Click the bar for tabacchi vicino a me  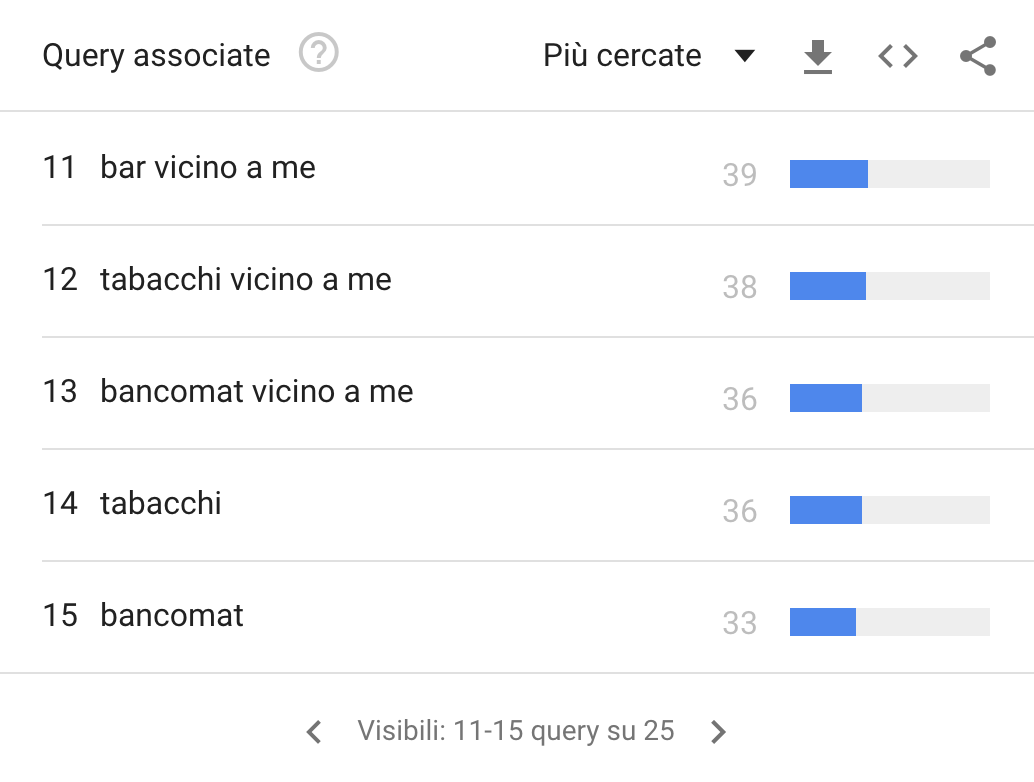[889, 286]
